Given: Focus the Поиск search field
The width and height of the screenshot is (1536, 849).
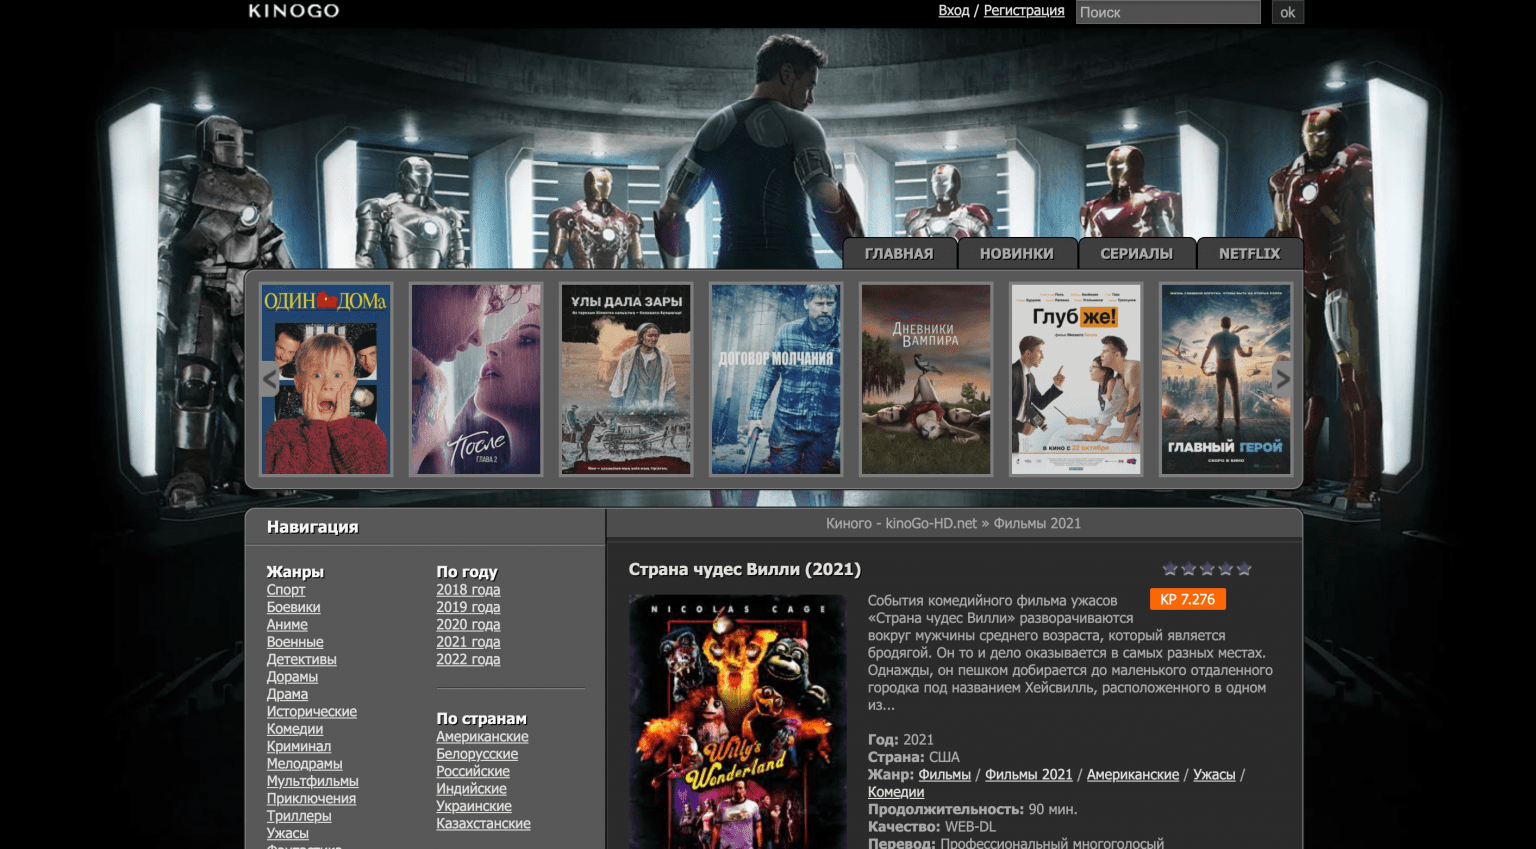Looking at the screenshot, I should pos(1167,12).
